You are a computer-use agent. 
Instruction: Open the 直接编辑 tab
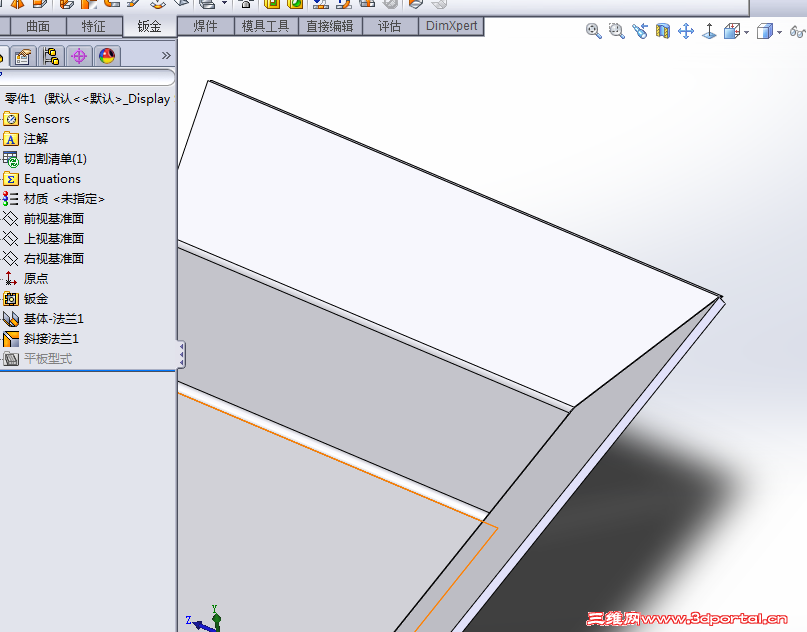(330, 26)
